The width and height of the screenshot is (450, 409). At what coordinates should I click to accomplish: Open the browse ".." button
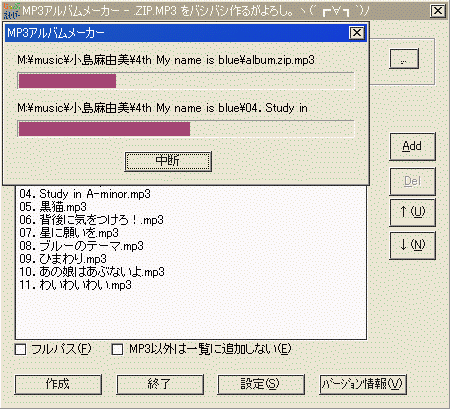point(404,59)
